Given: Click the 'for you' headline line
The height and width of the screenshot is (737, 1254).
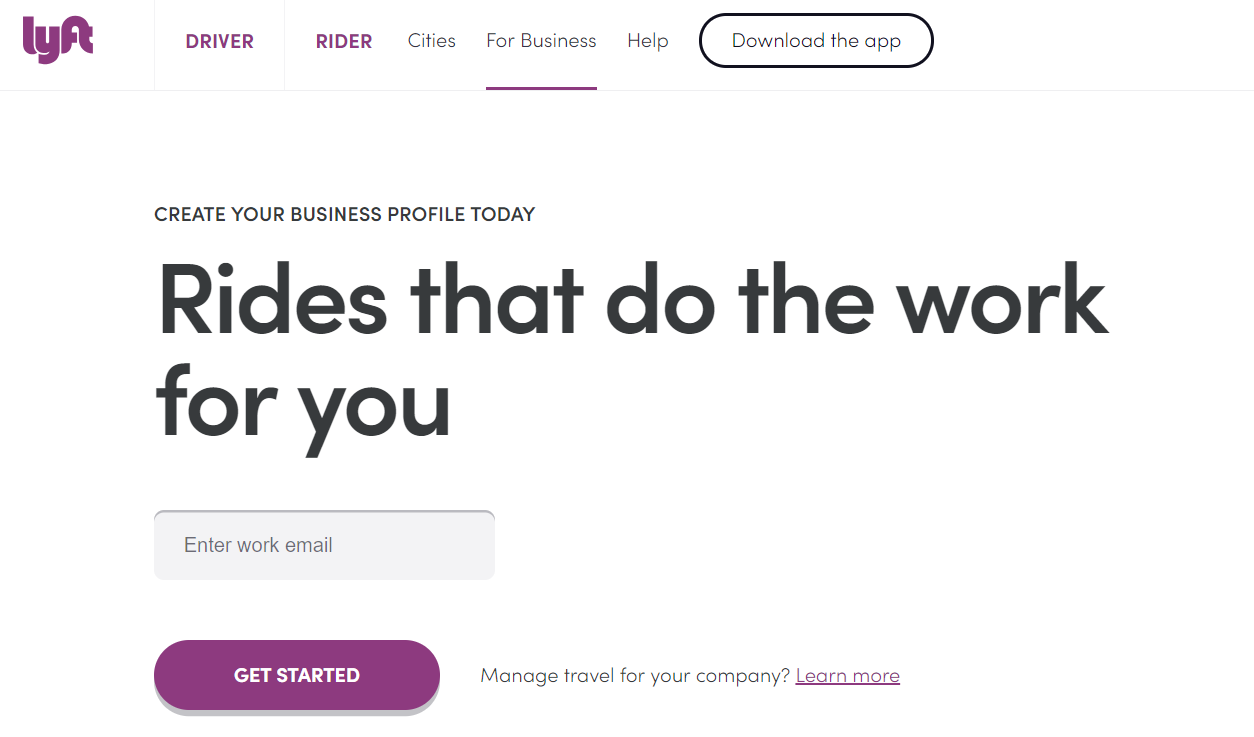Looking at the screenshot, I should point(304,403).
